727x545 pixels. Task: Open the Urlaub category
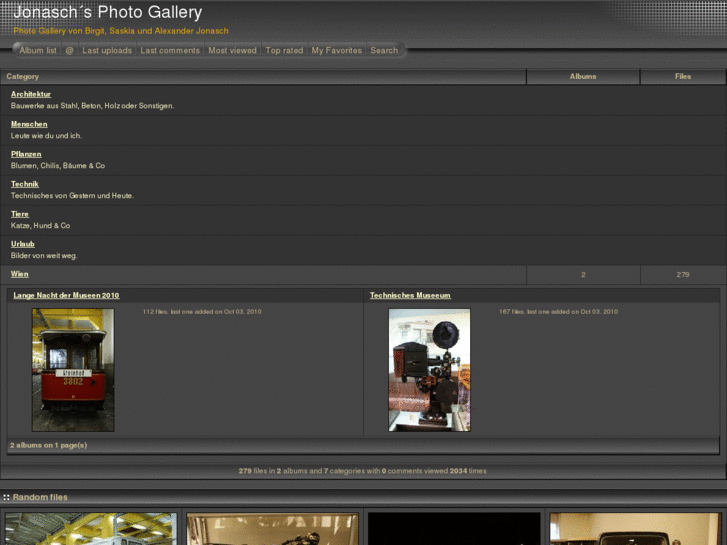(23, 244)
